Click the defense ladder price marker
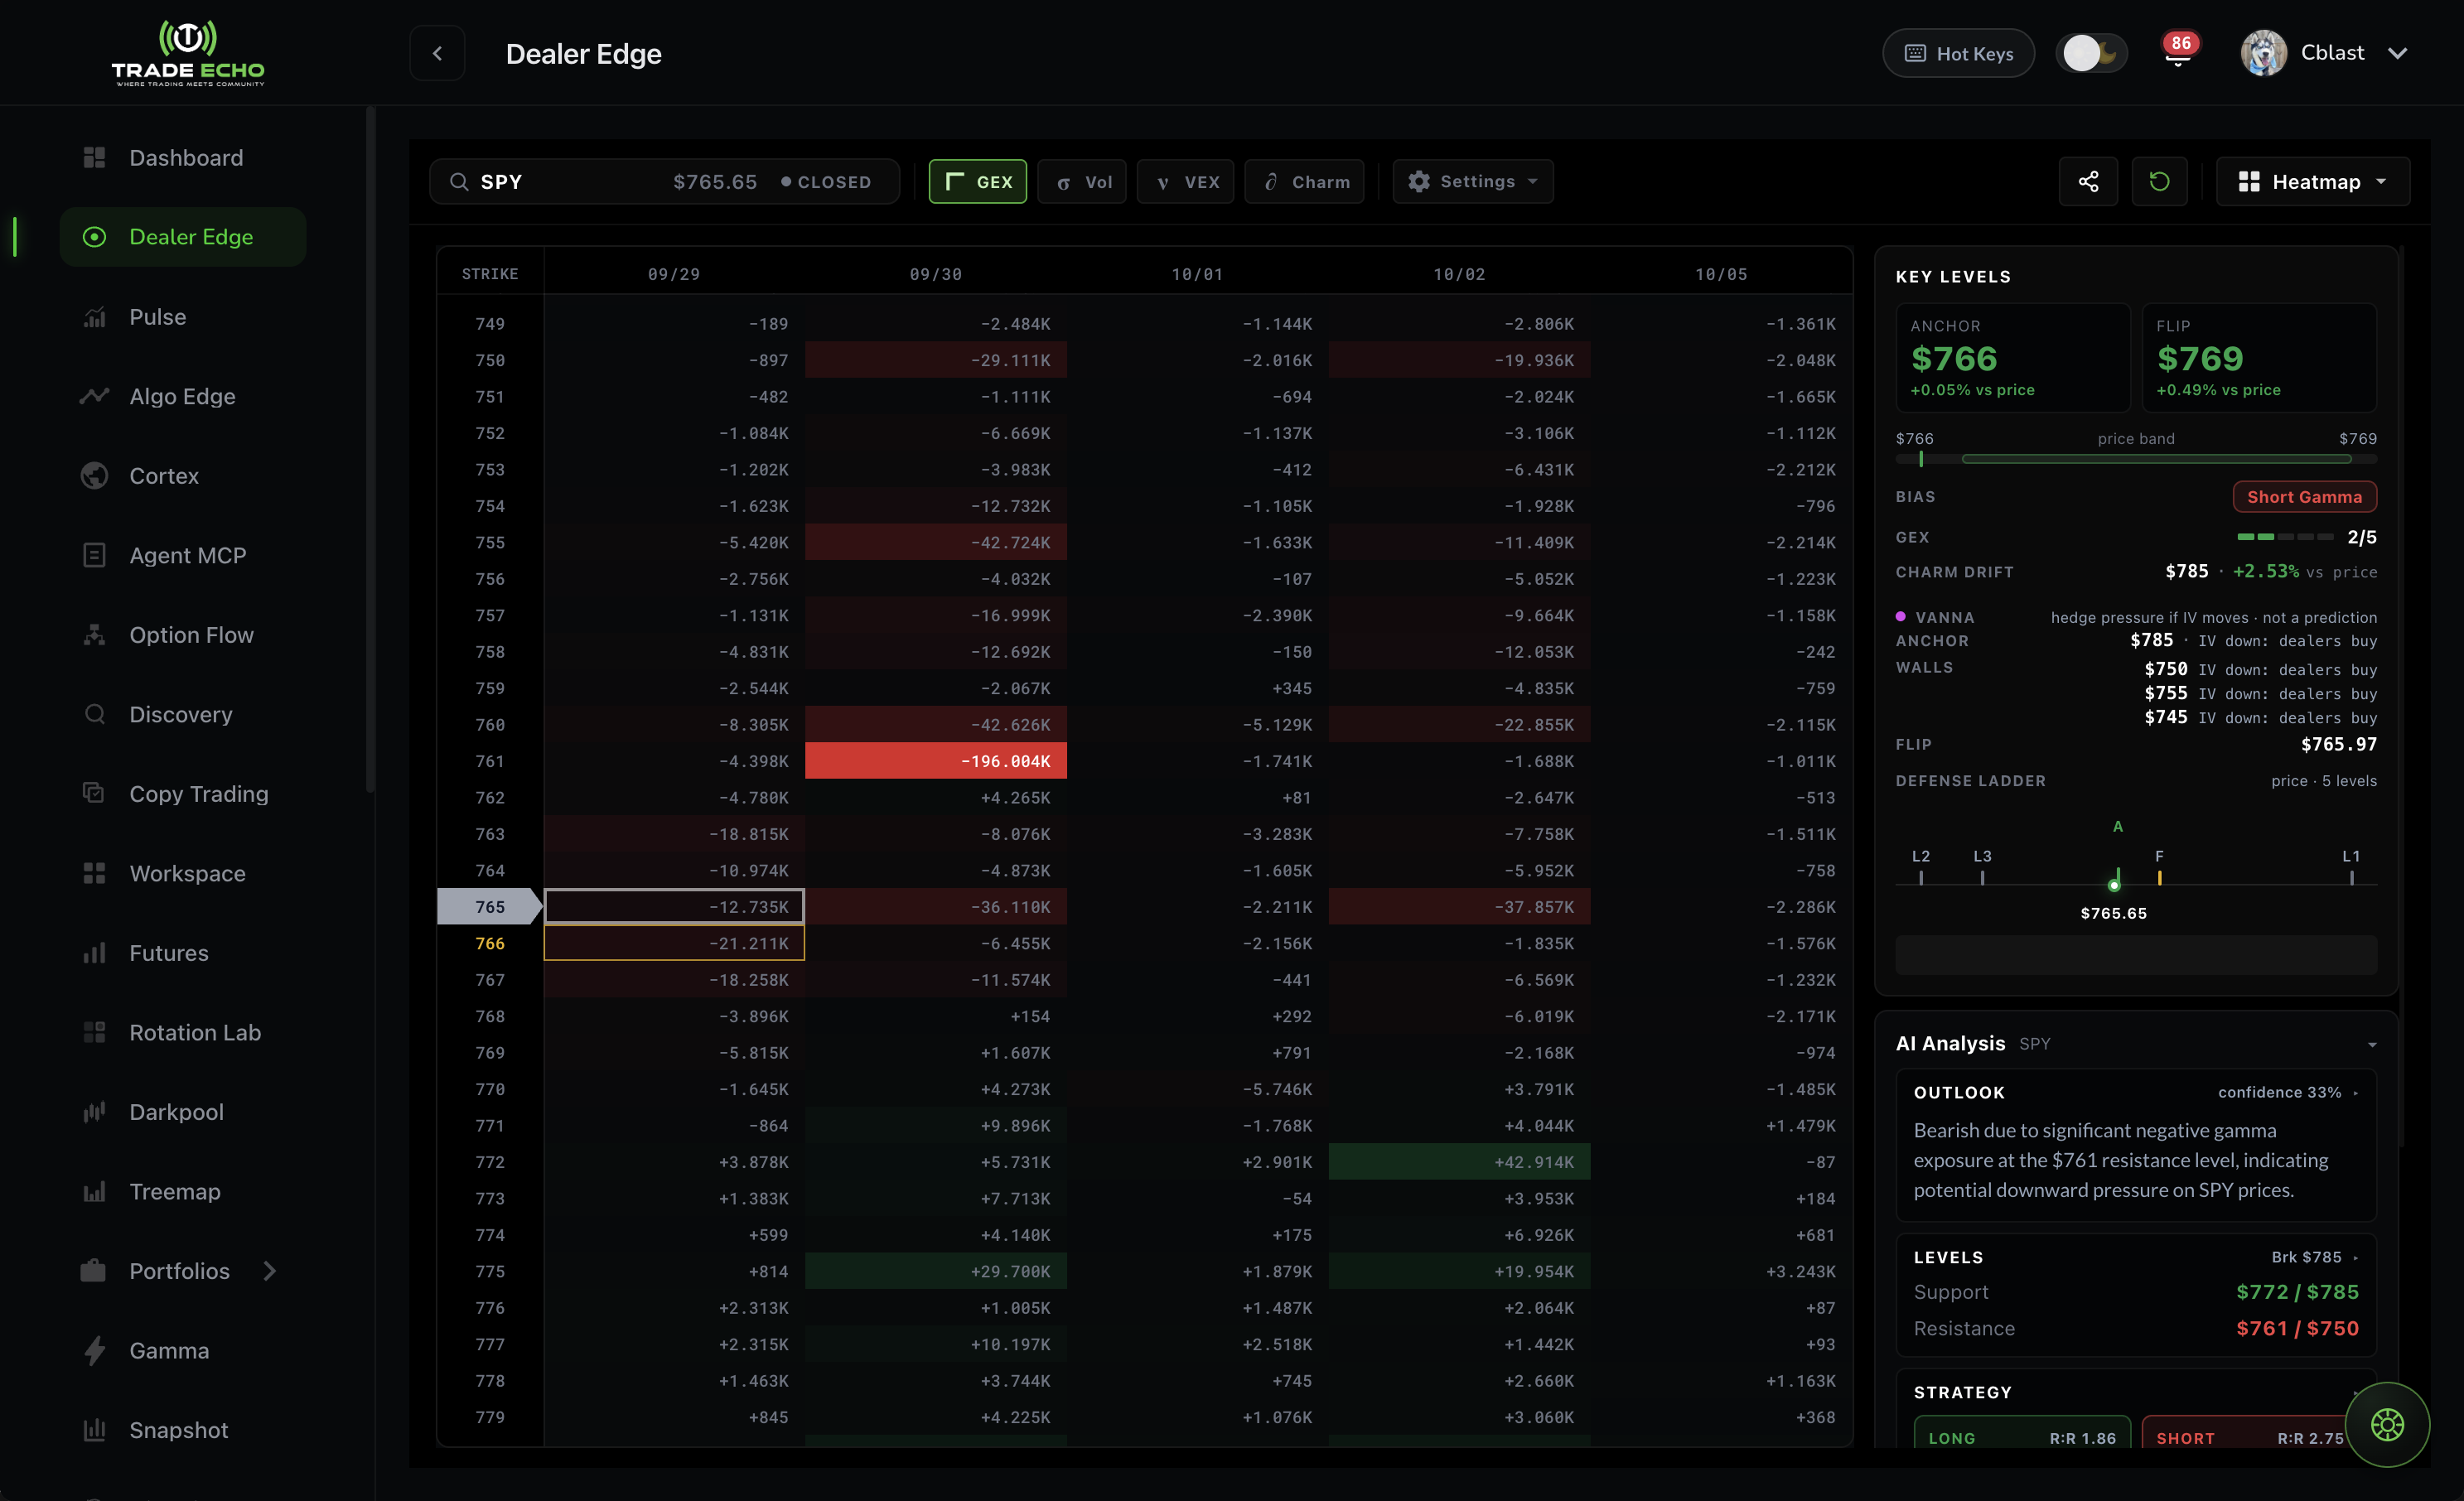This screenshot has height=1501, width=2464. (x=2113, y=884)
